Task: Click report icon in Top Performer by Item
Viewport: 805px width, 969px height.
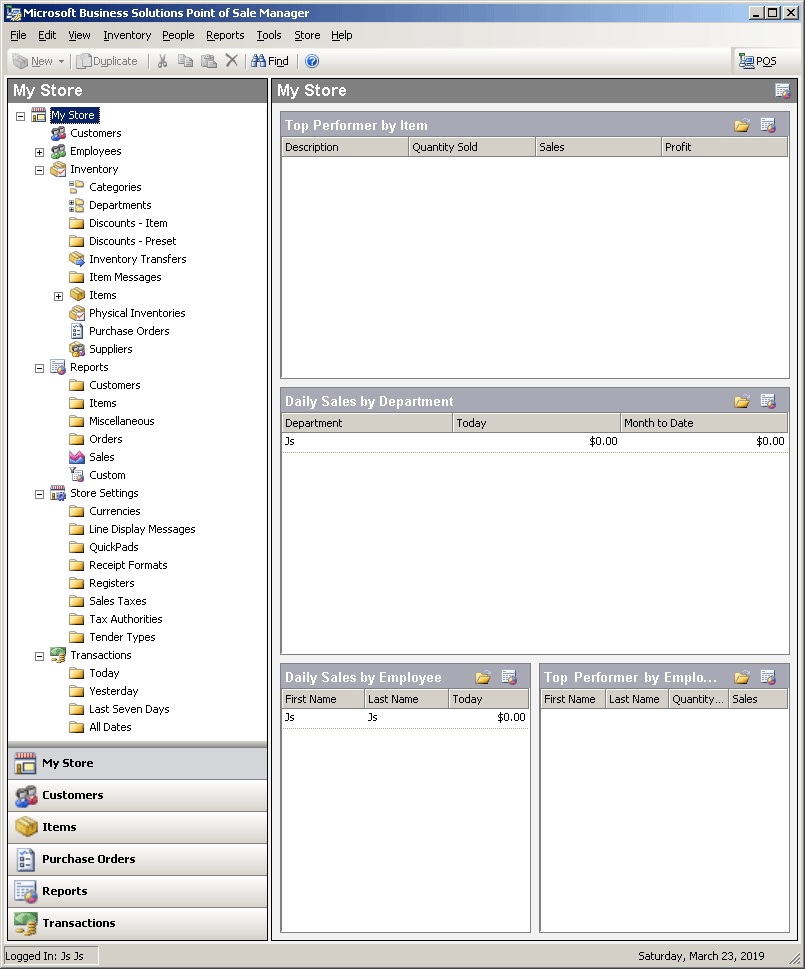Action: [768, 125]
